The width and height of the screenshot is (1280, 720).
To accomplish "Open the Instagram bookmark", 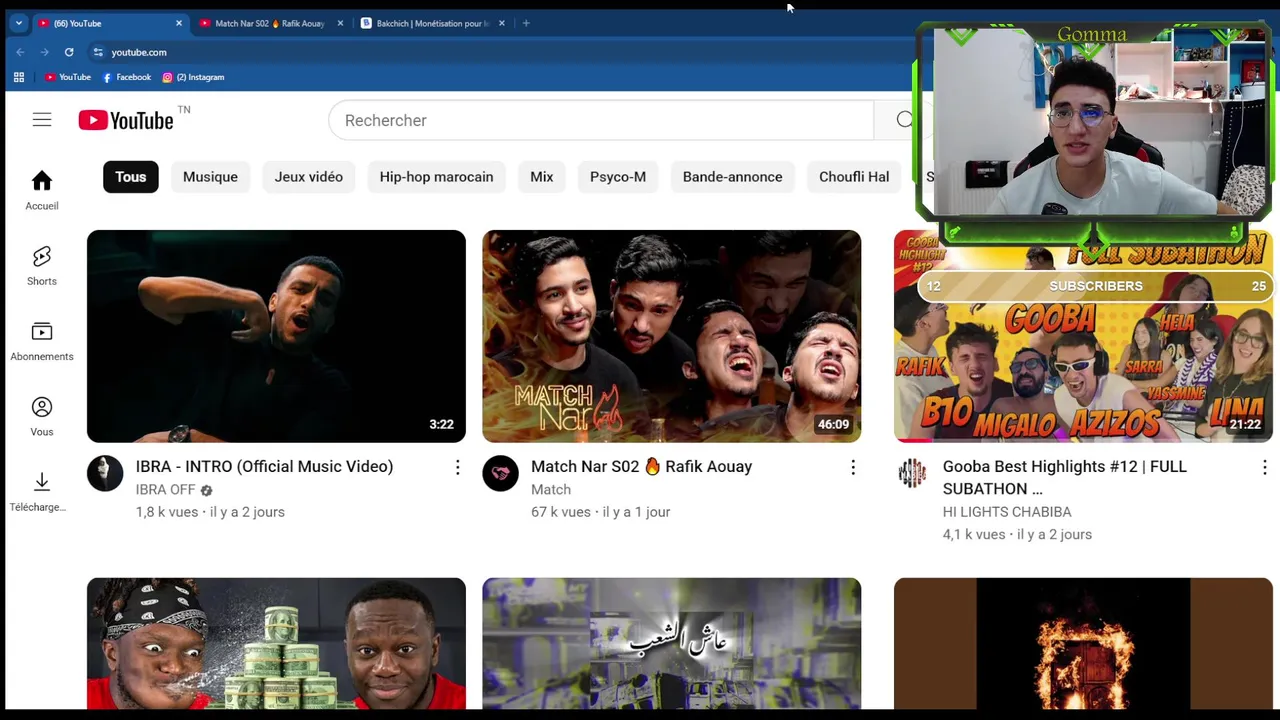I will pos(193,77).
